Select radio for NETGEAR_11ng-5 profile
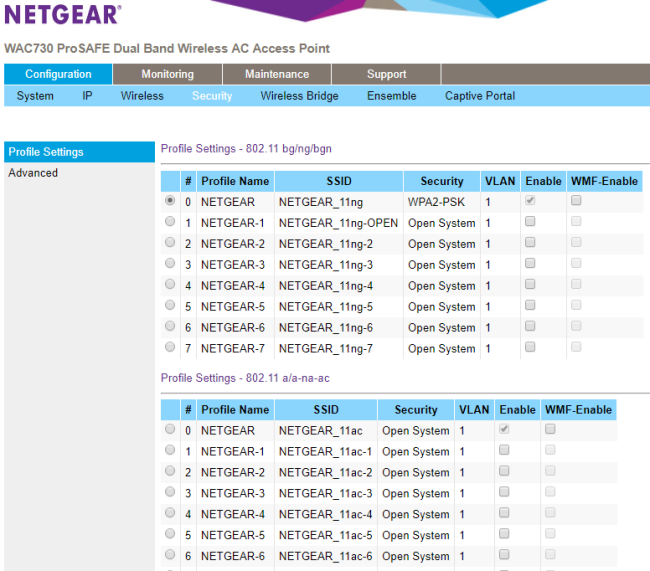Viewport: 650px width, 571px height. pos(170,305)
